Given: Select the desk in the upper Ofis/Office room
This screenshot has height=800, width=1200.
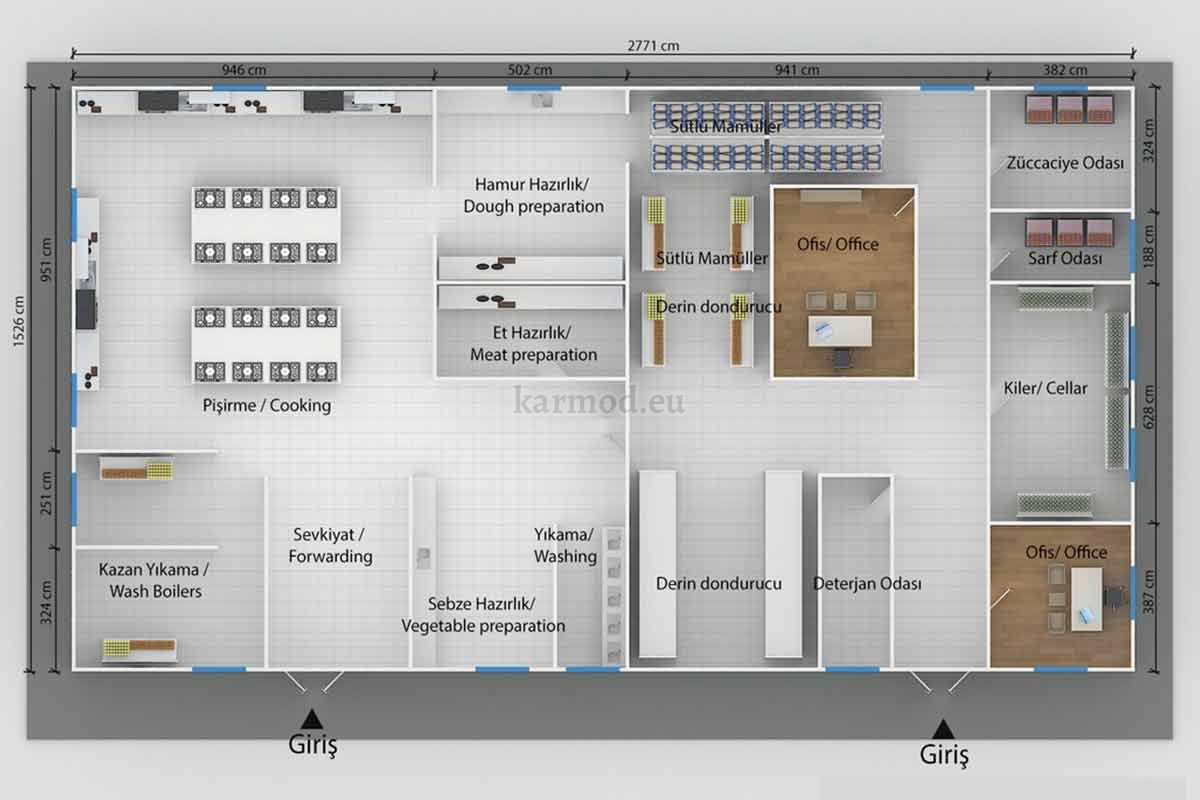Looking at the screenshot, I should tap(841, 331).
